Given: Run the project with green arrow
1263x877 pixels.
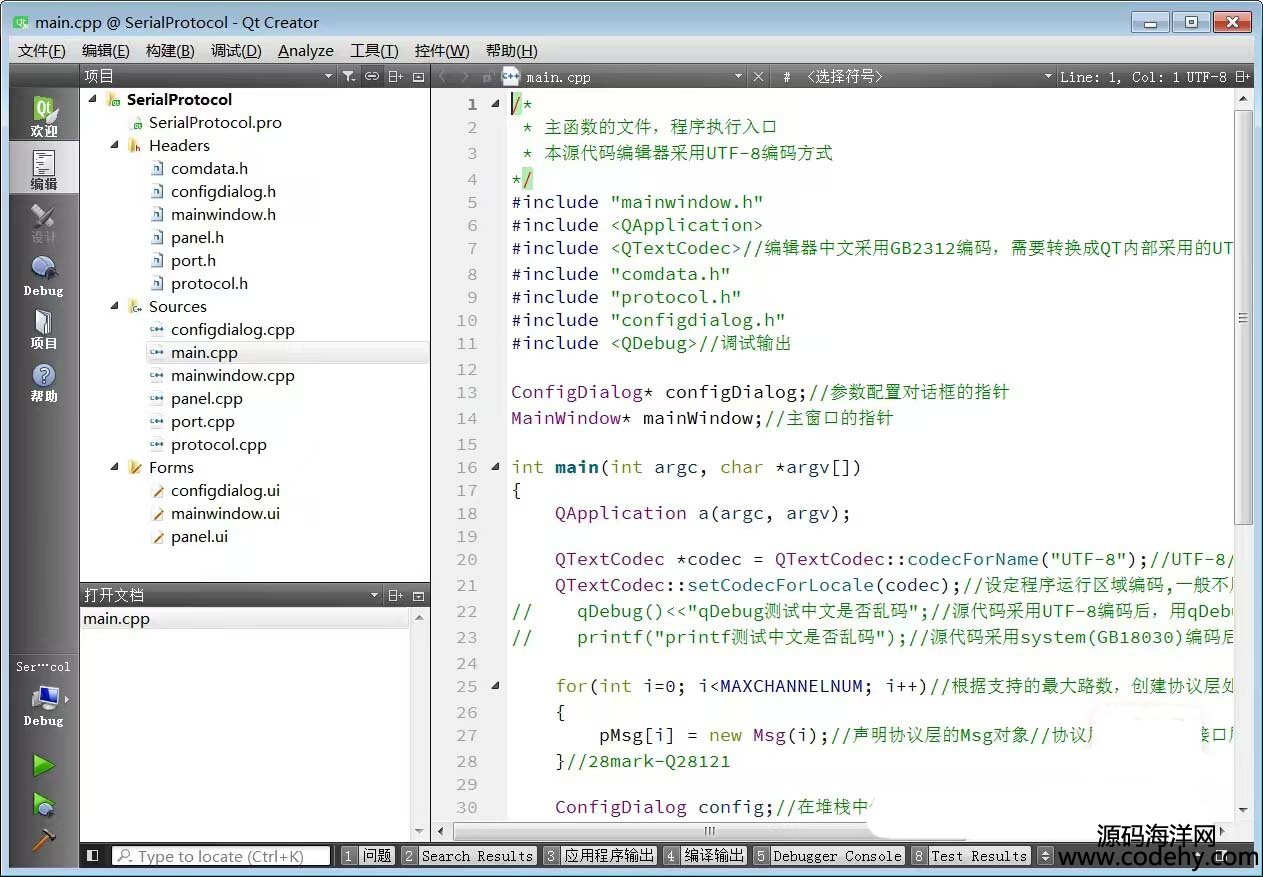Looking at the screenshot, I should click(43, 765).
